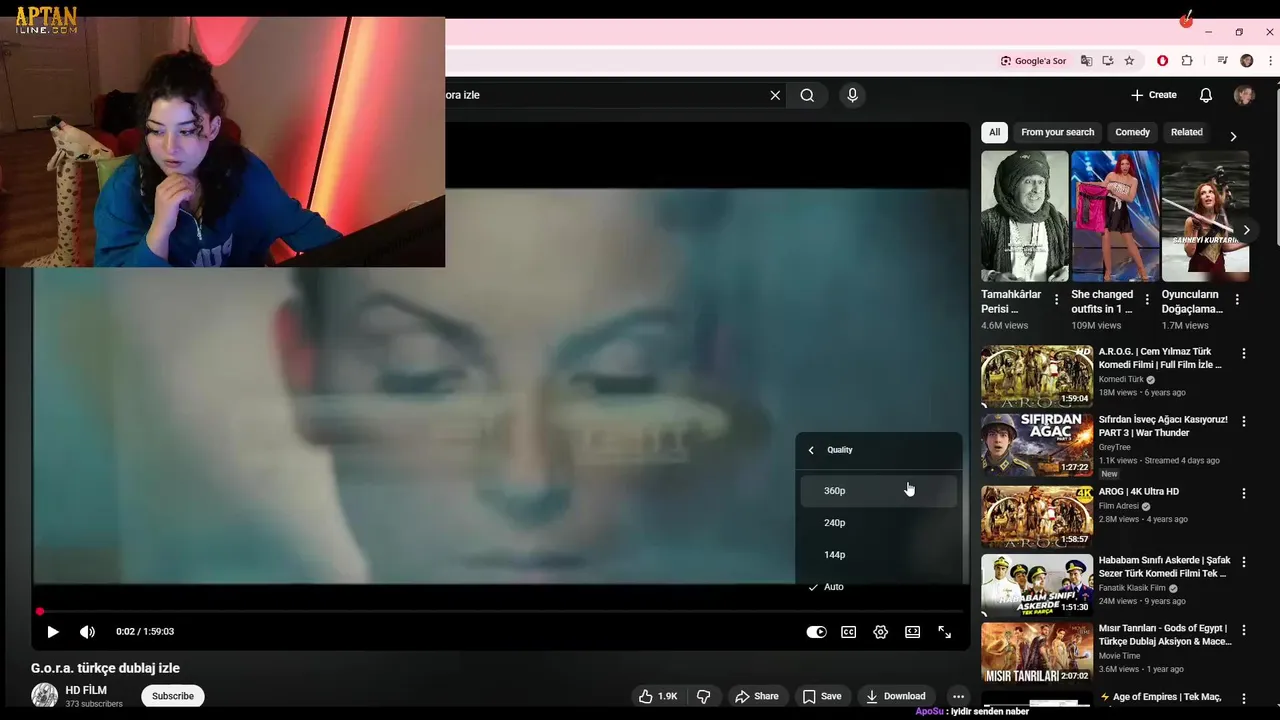
Task: Open A.R.O.G. Cem Yılmaz video title
Action: (1160, 358)
